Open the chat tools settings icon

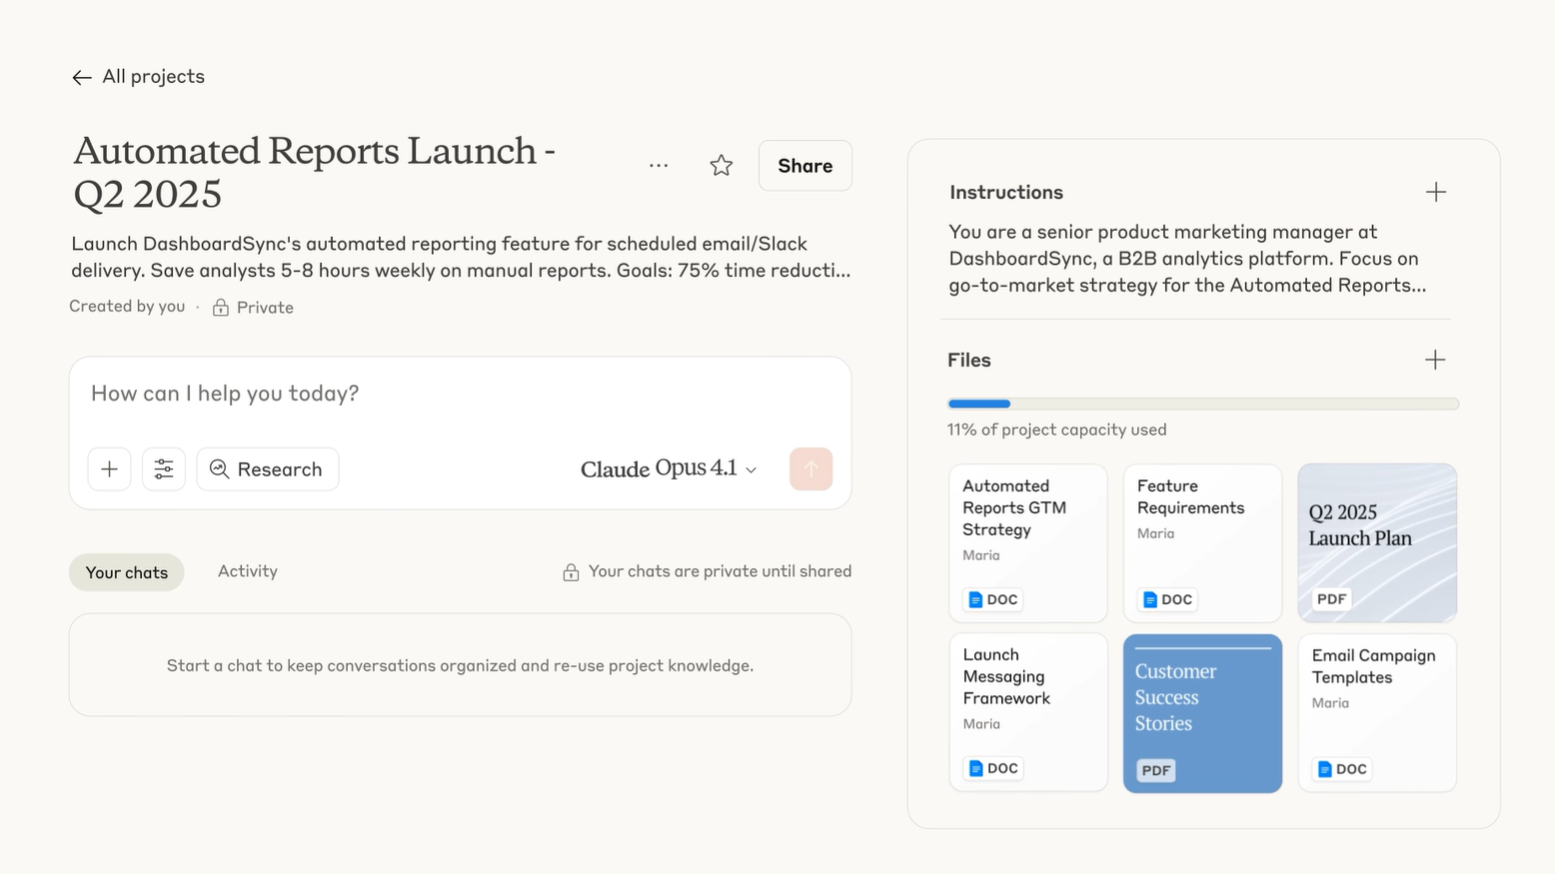click(163, 469)
